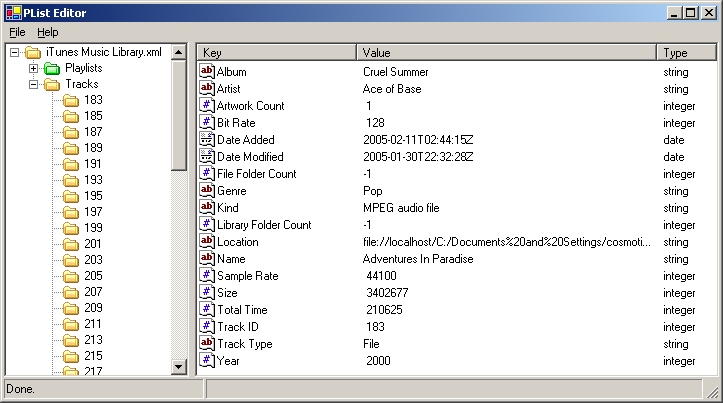Click the Type column header
This screenshot has width=723, height=403.
pos(684,52)
